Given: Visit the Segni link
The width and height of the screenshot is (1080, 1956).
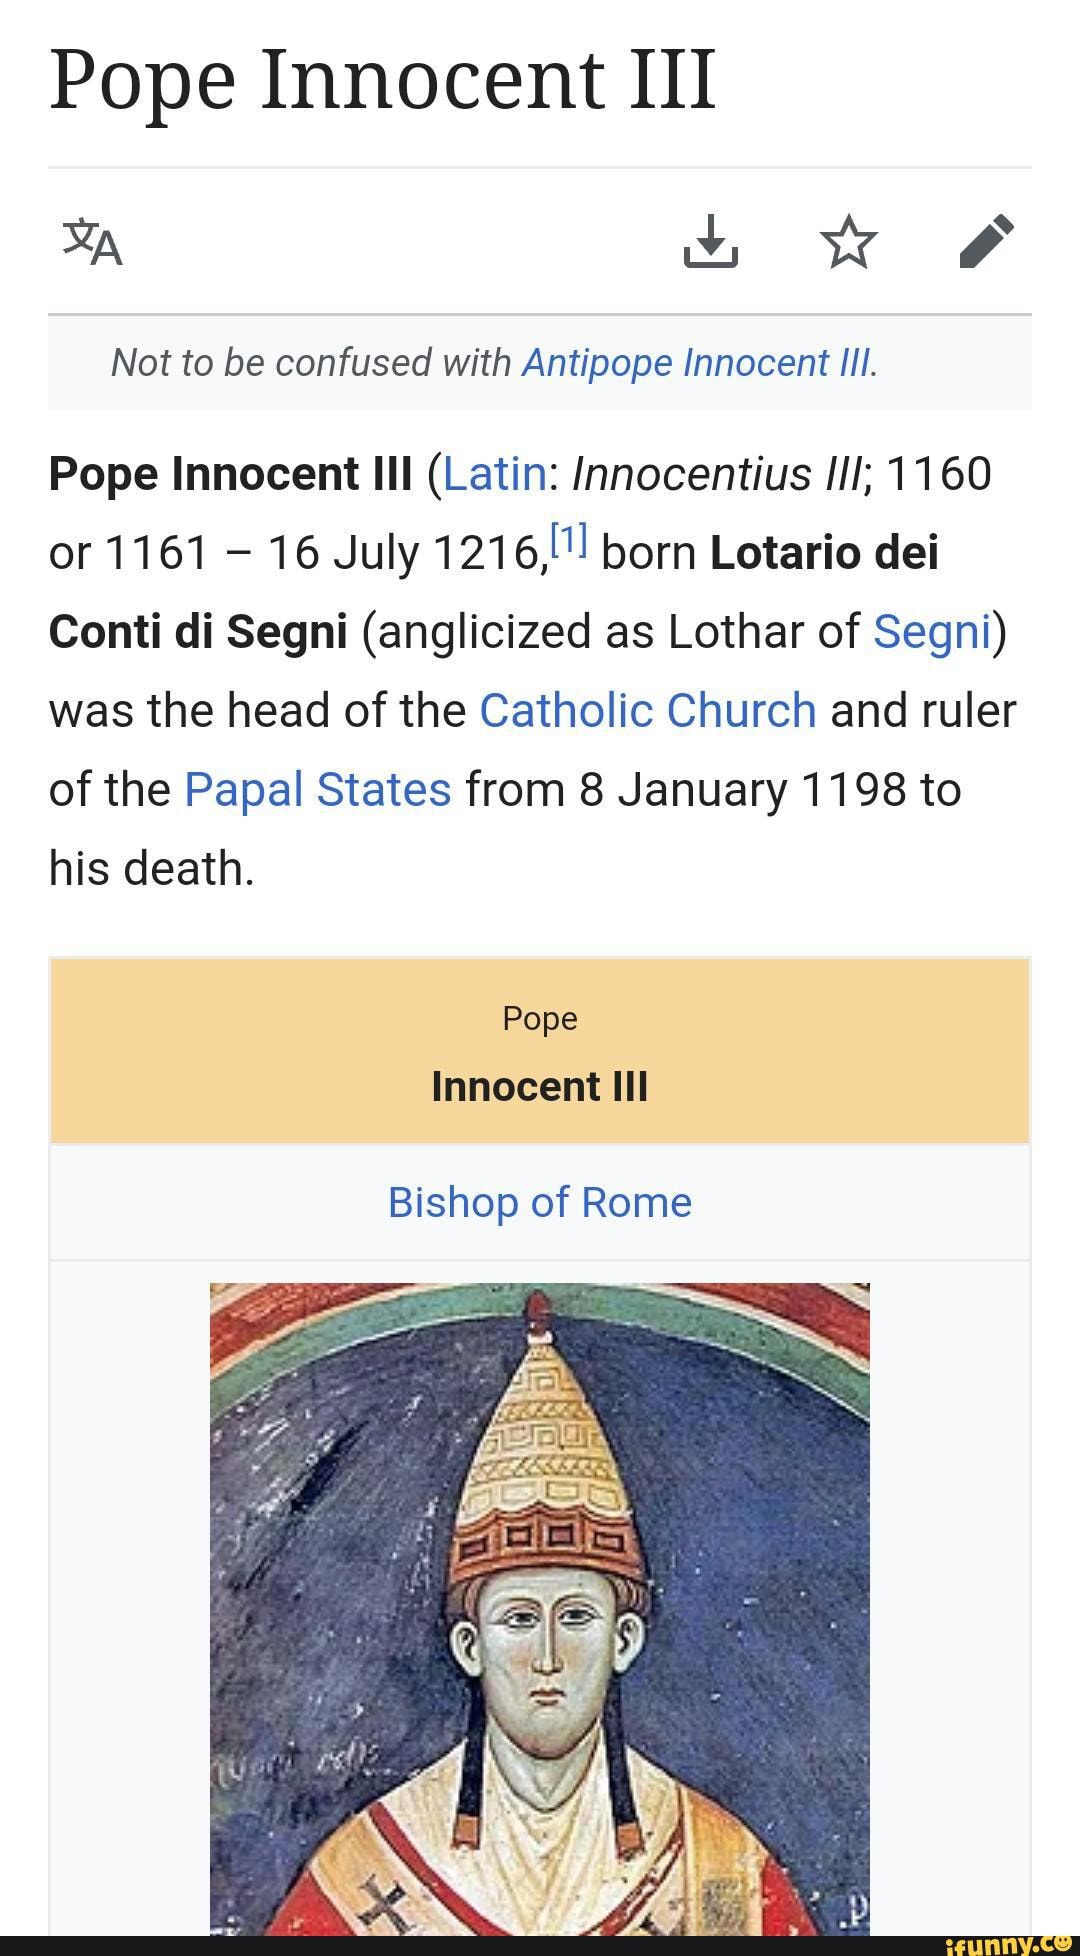Looking at the screenshot, I should click(x=932, y=632).
